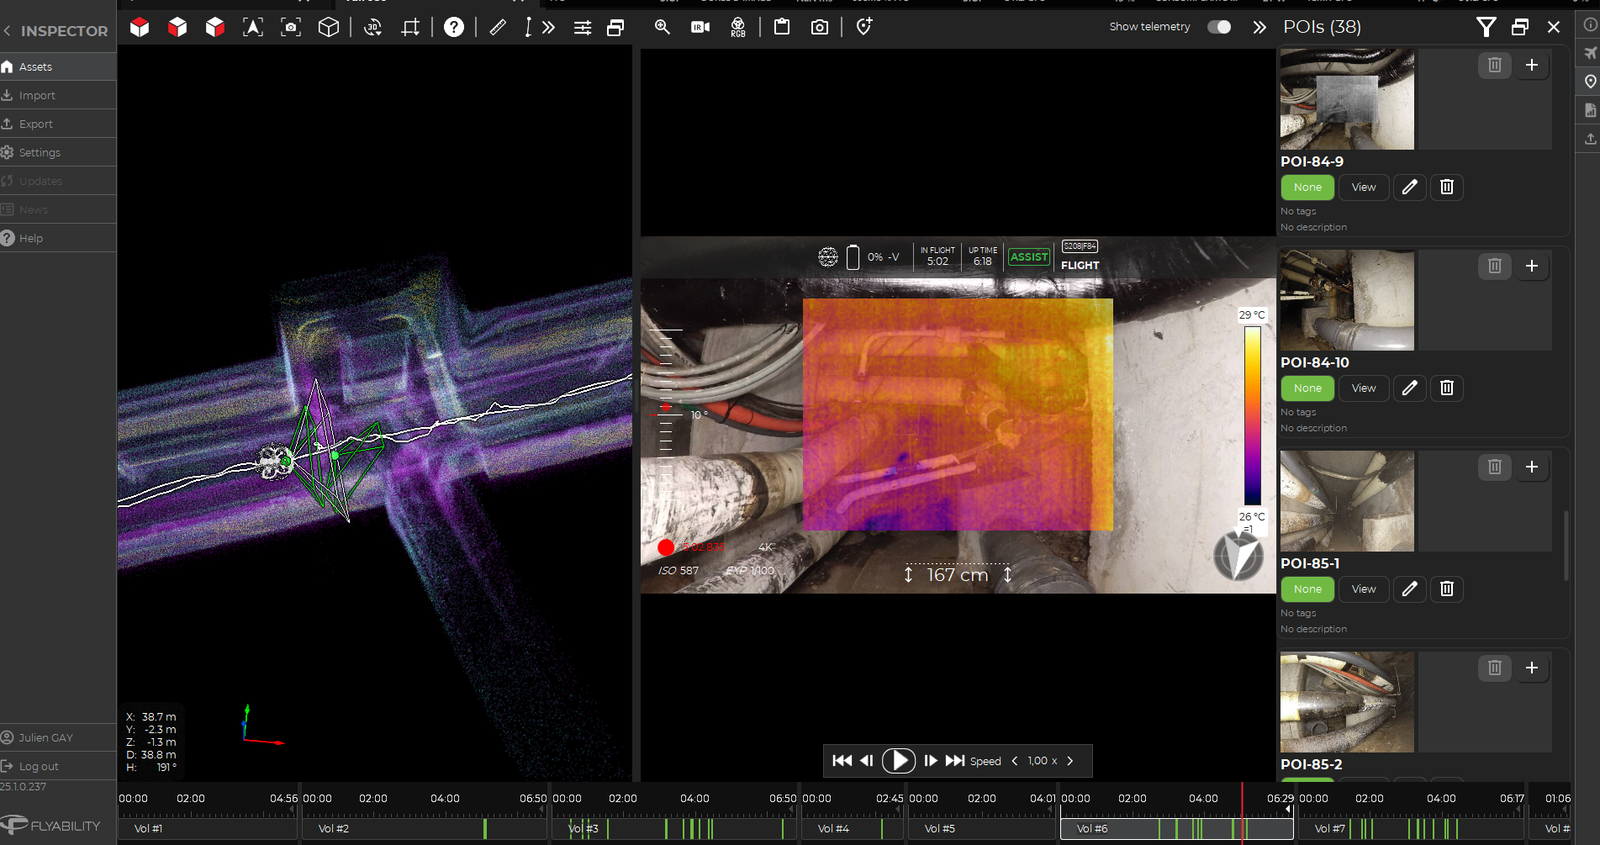Open the sliders adjustment settings icon
The image size is (1600, 845).
coord(582,27)
